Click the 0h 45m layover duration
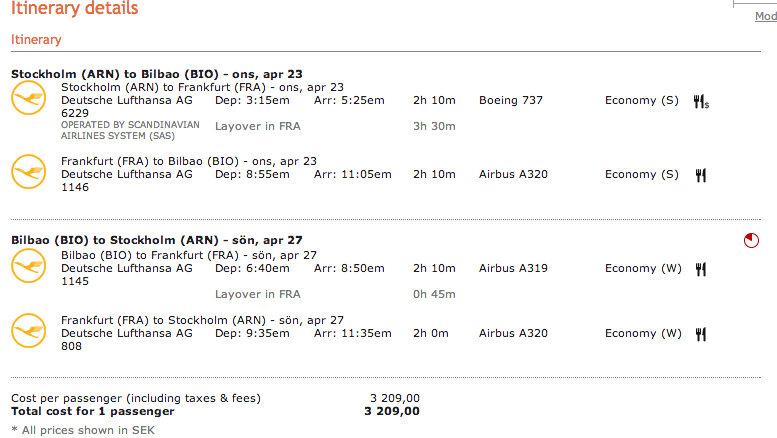 [x=435, y=294]
